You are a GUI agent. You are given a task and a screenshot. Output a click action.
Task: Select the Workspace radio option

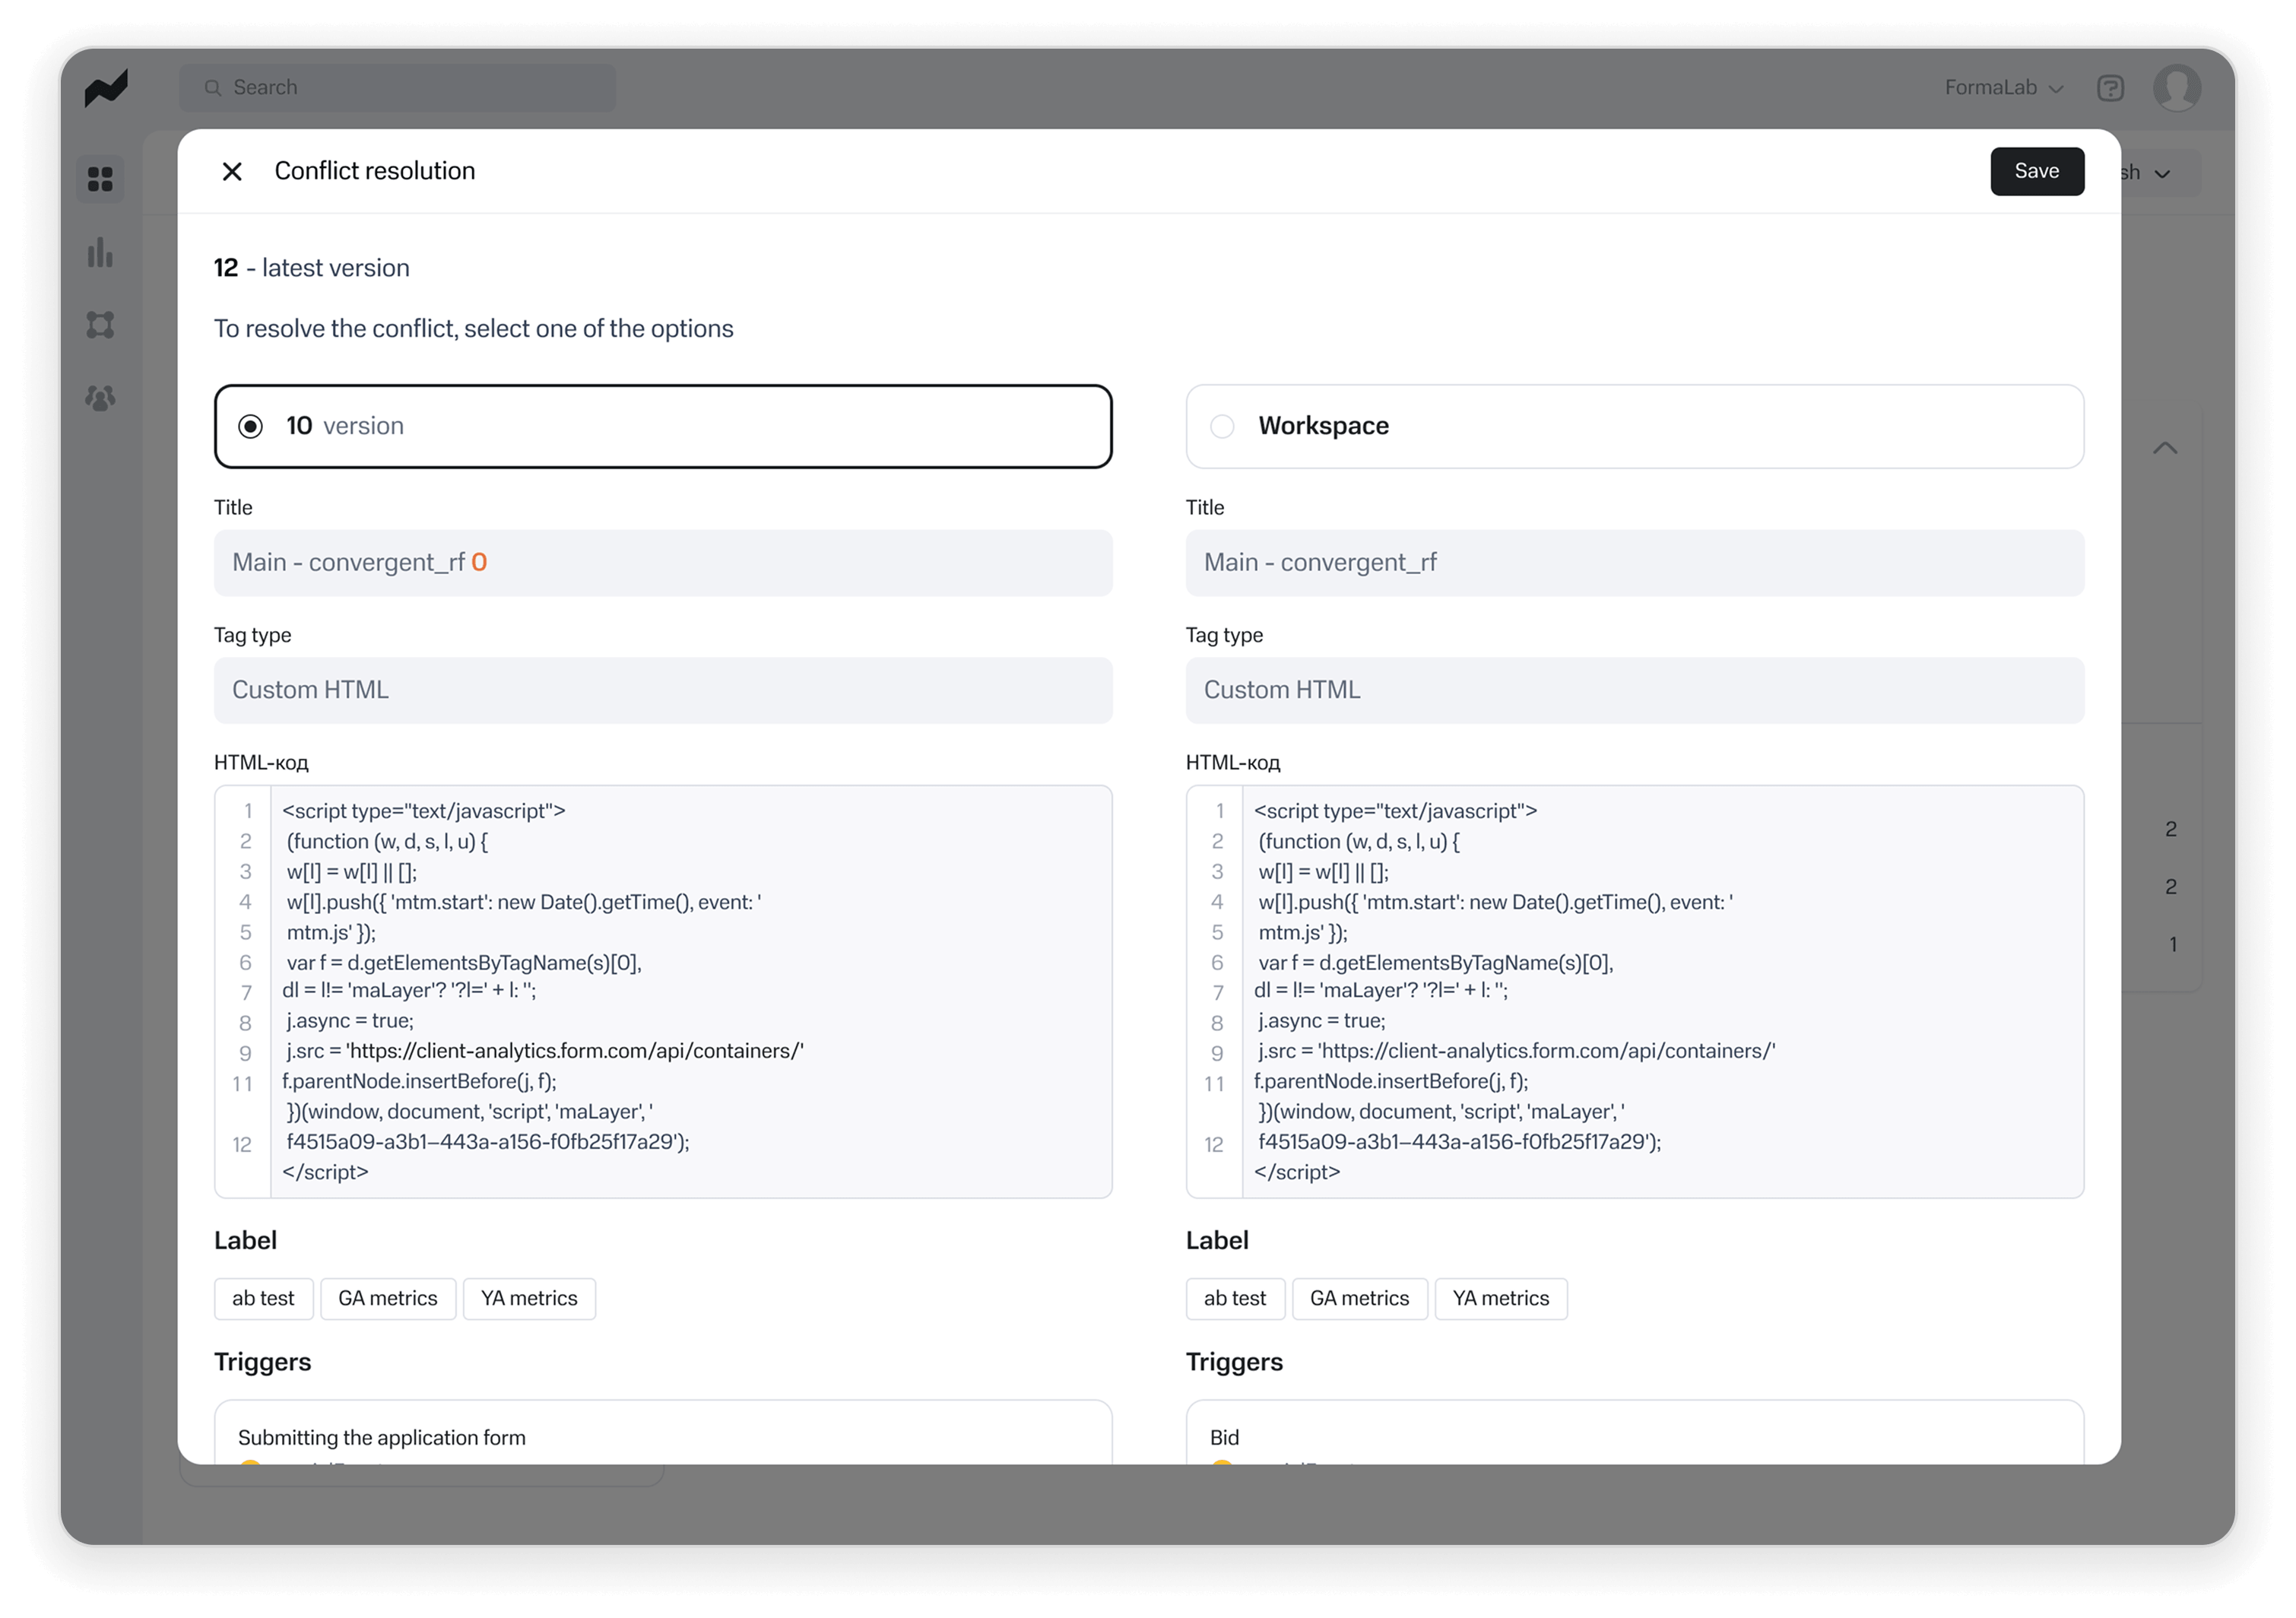(1222, 426)
